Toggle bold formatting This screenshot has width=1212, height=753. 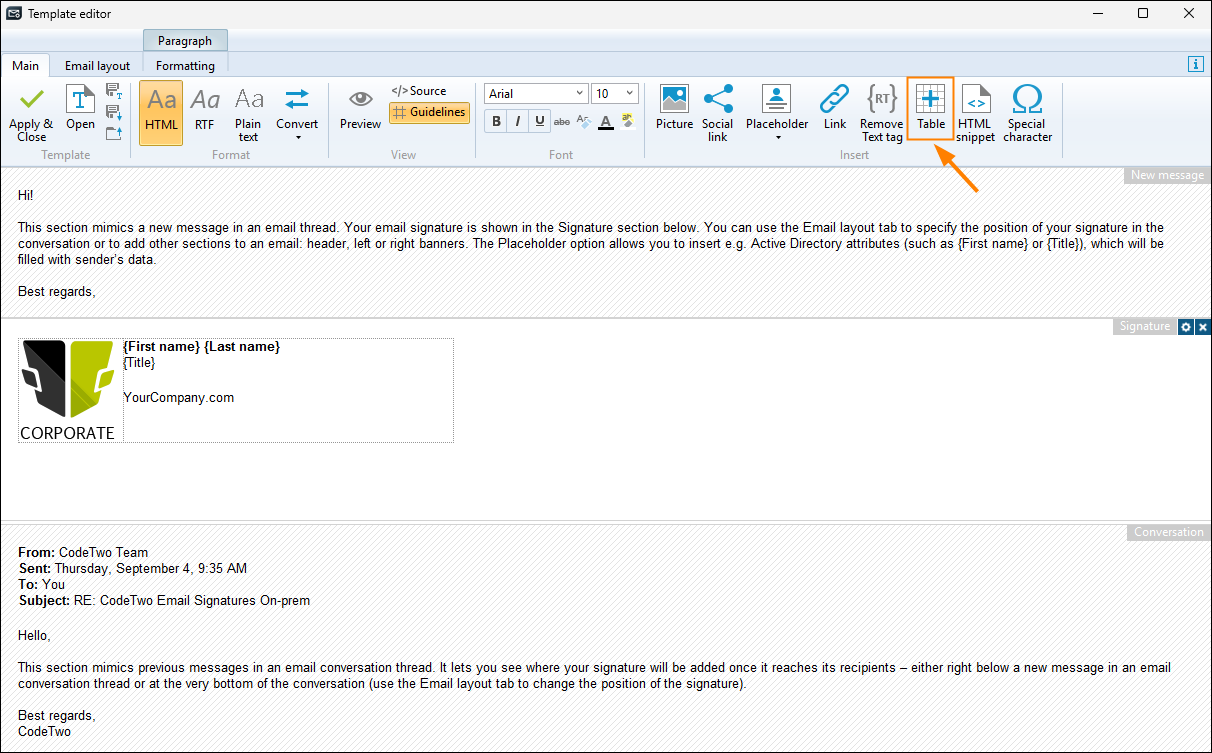(496, 122)
